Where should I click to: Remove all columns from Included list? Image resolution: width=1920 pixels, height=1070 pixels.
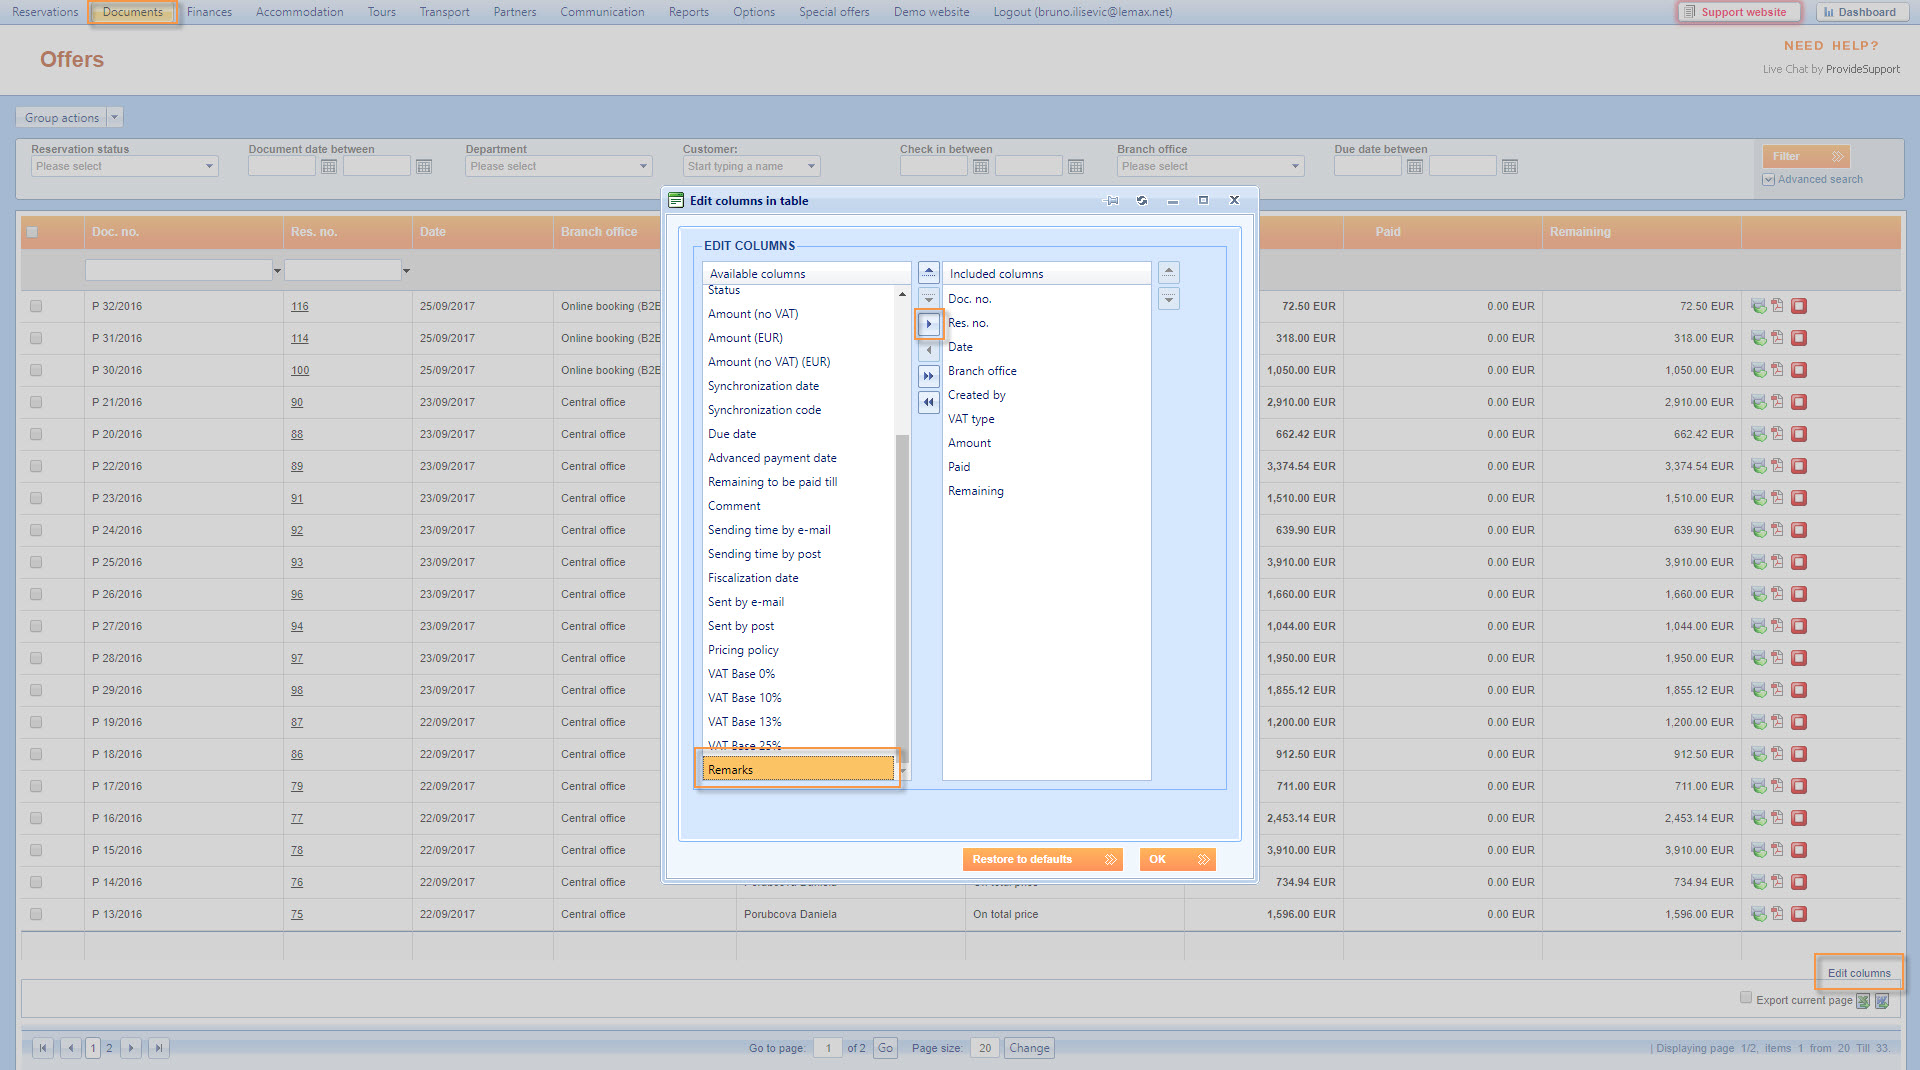[x=929, y=402]
